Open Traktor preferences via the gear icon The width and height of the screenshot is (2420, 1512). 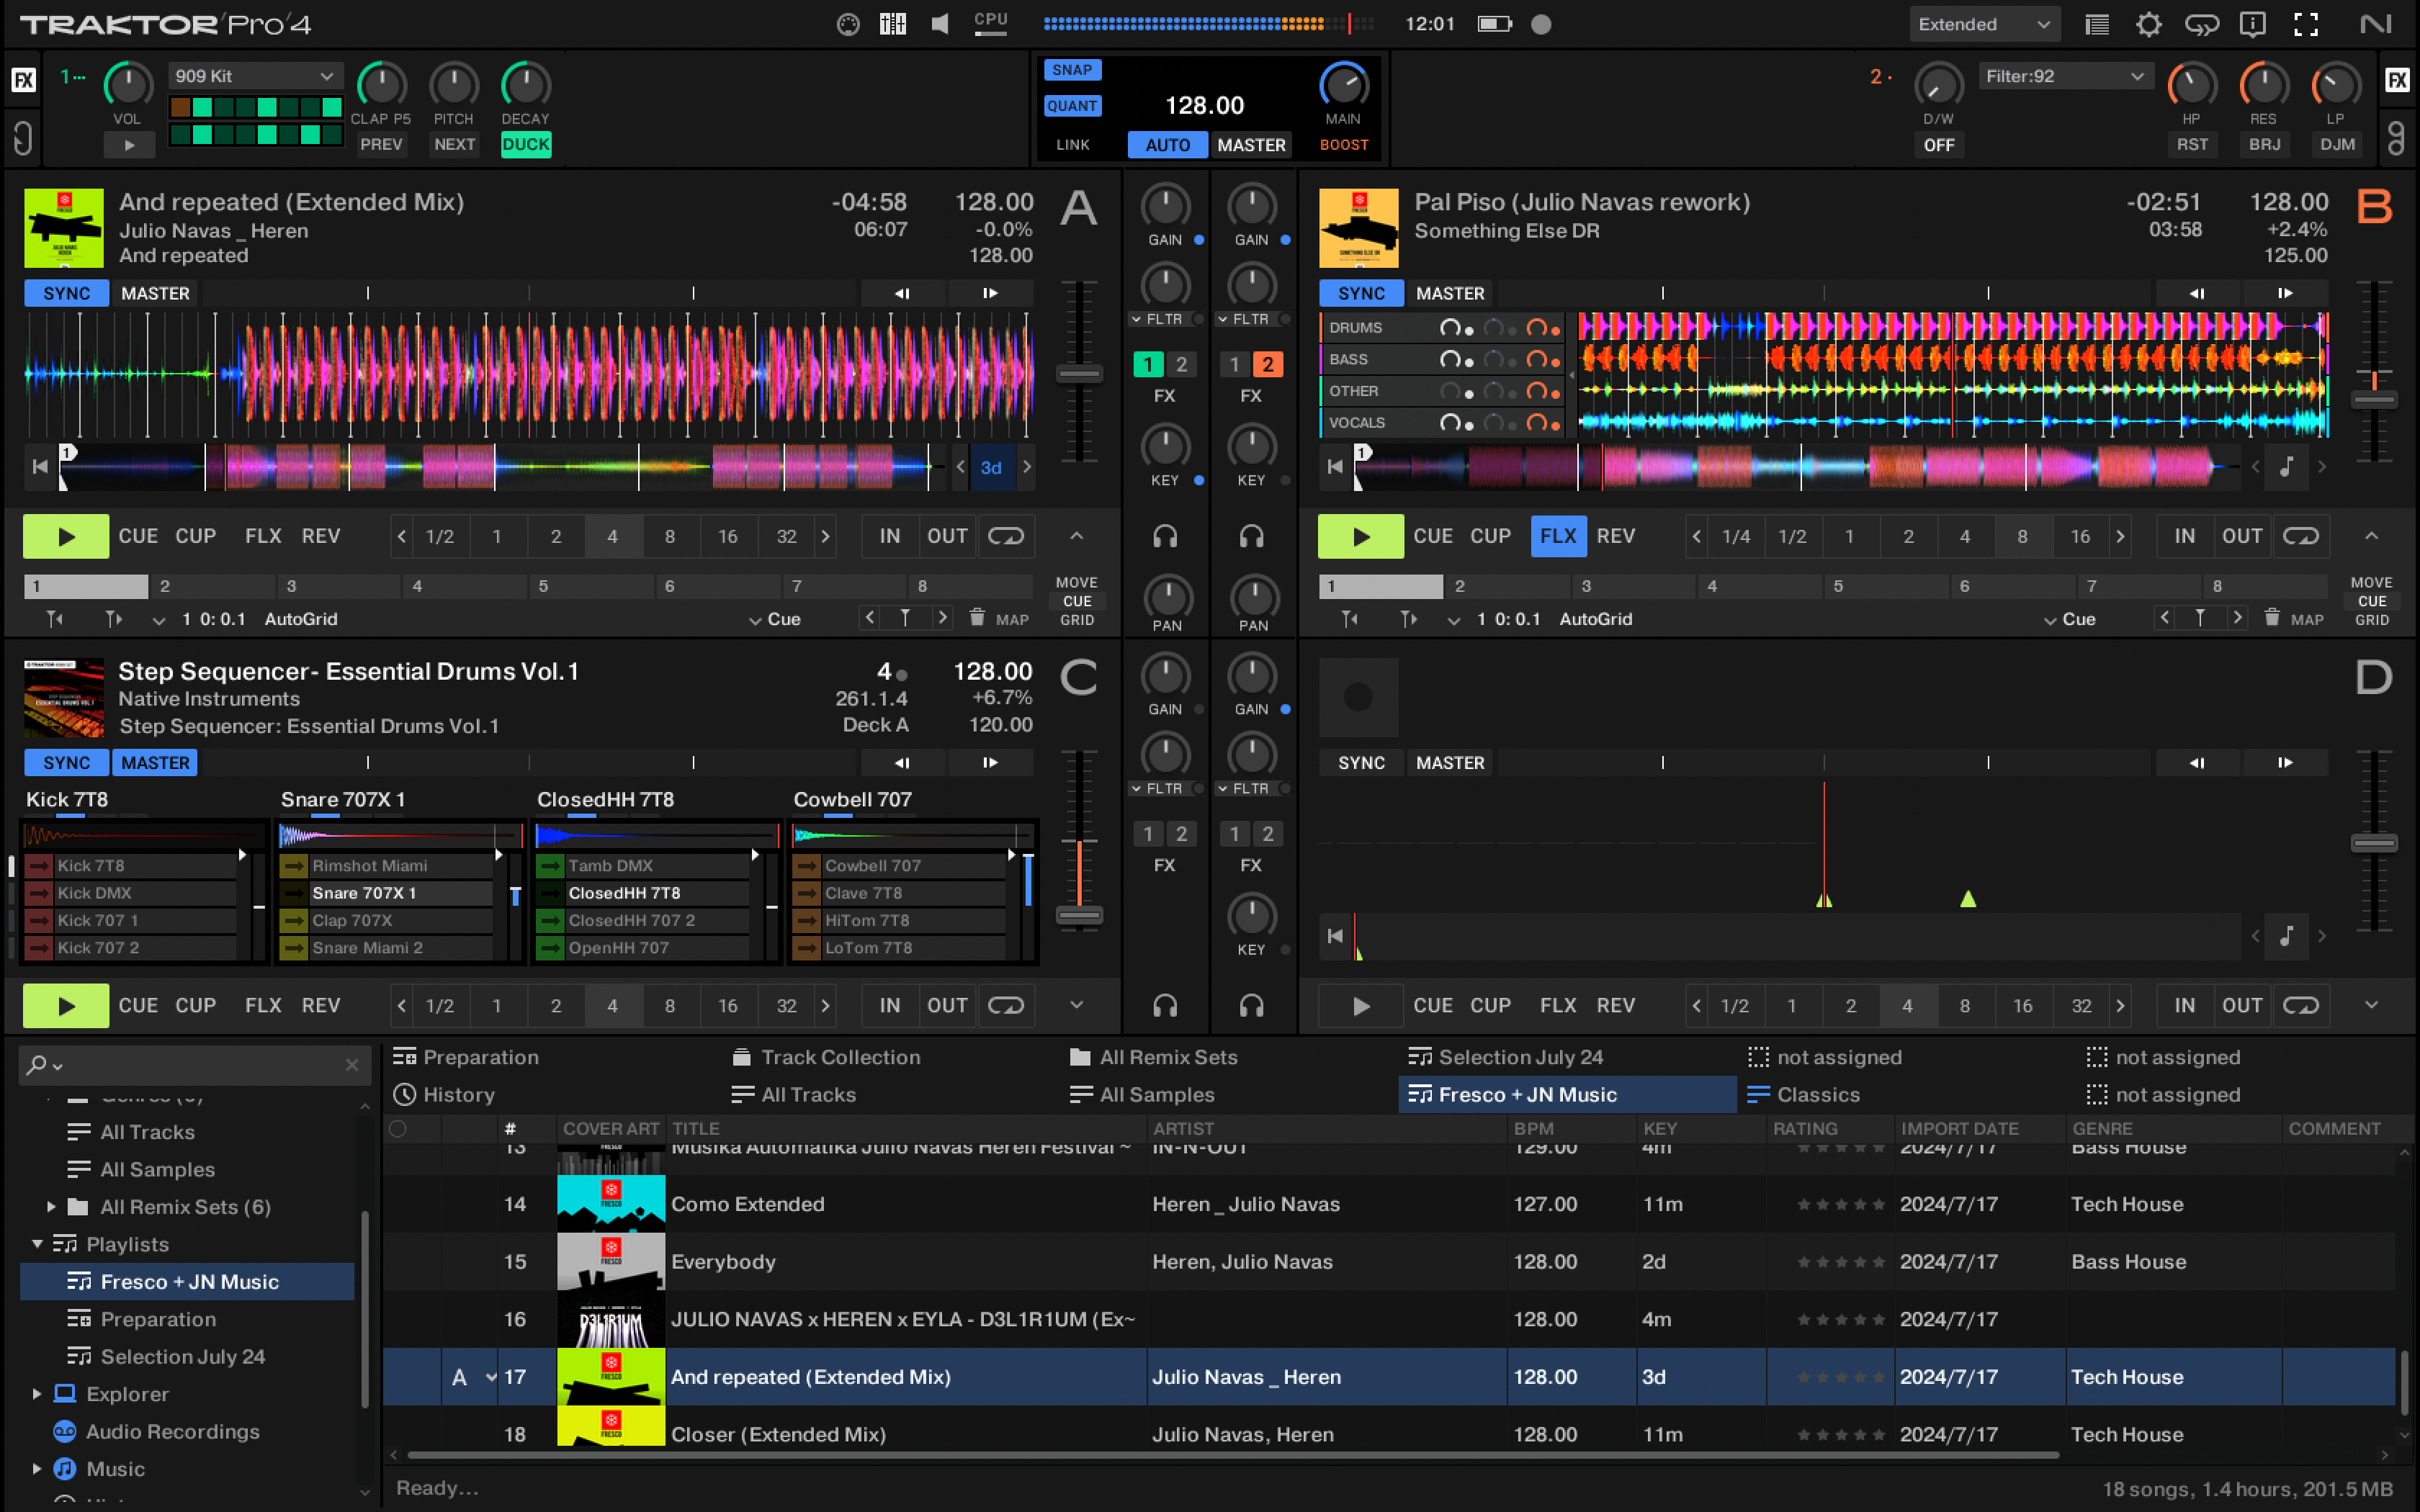tap(2148, 24)
